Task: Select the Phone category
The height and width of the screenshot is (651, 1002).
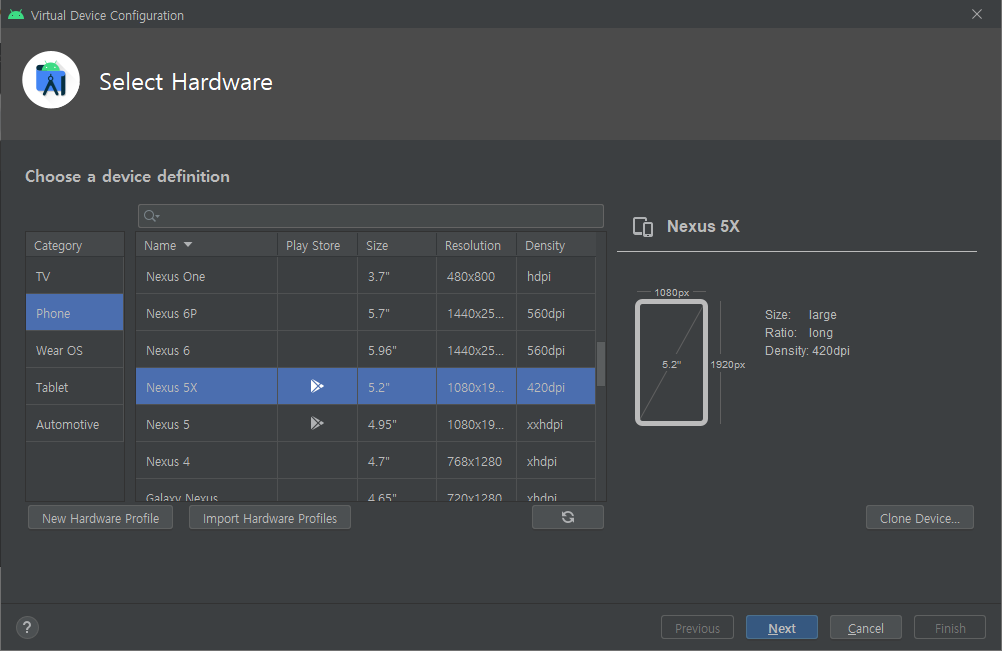Action: (x=75, y=313)
